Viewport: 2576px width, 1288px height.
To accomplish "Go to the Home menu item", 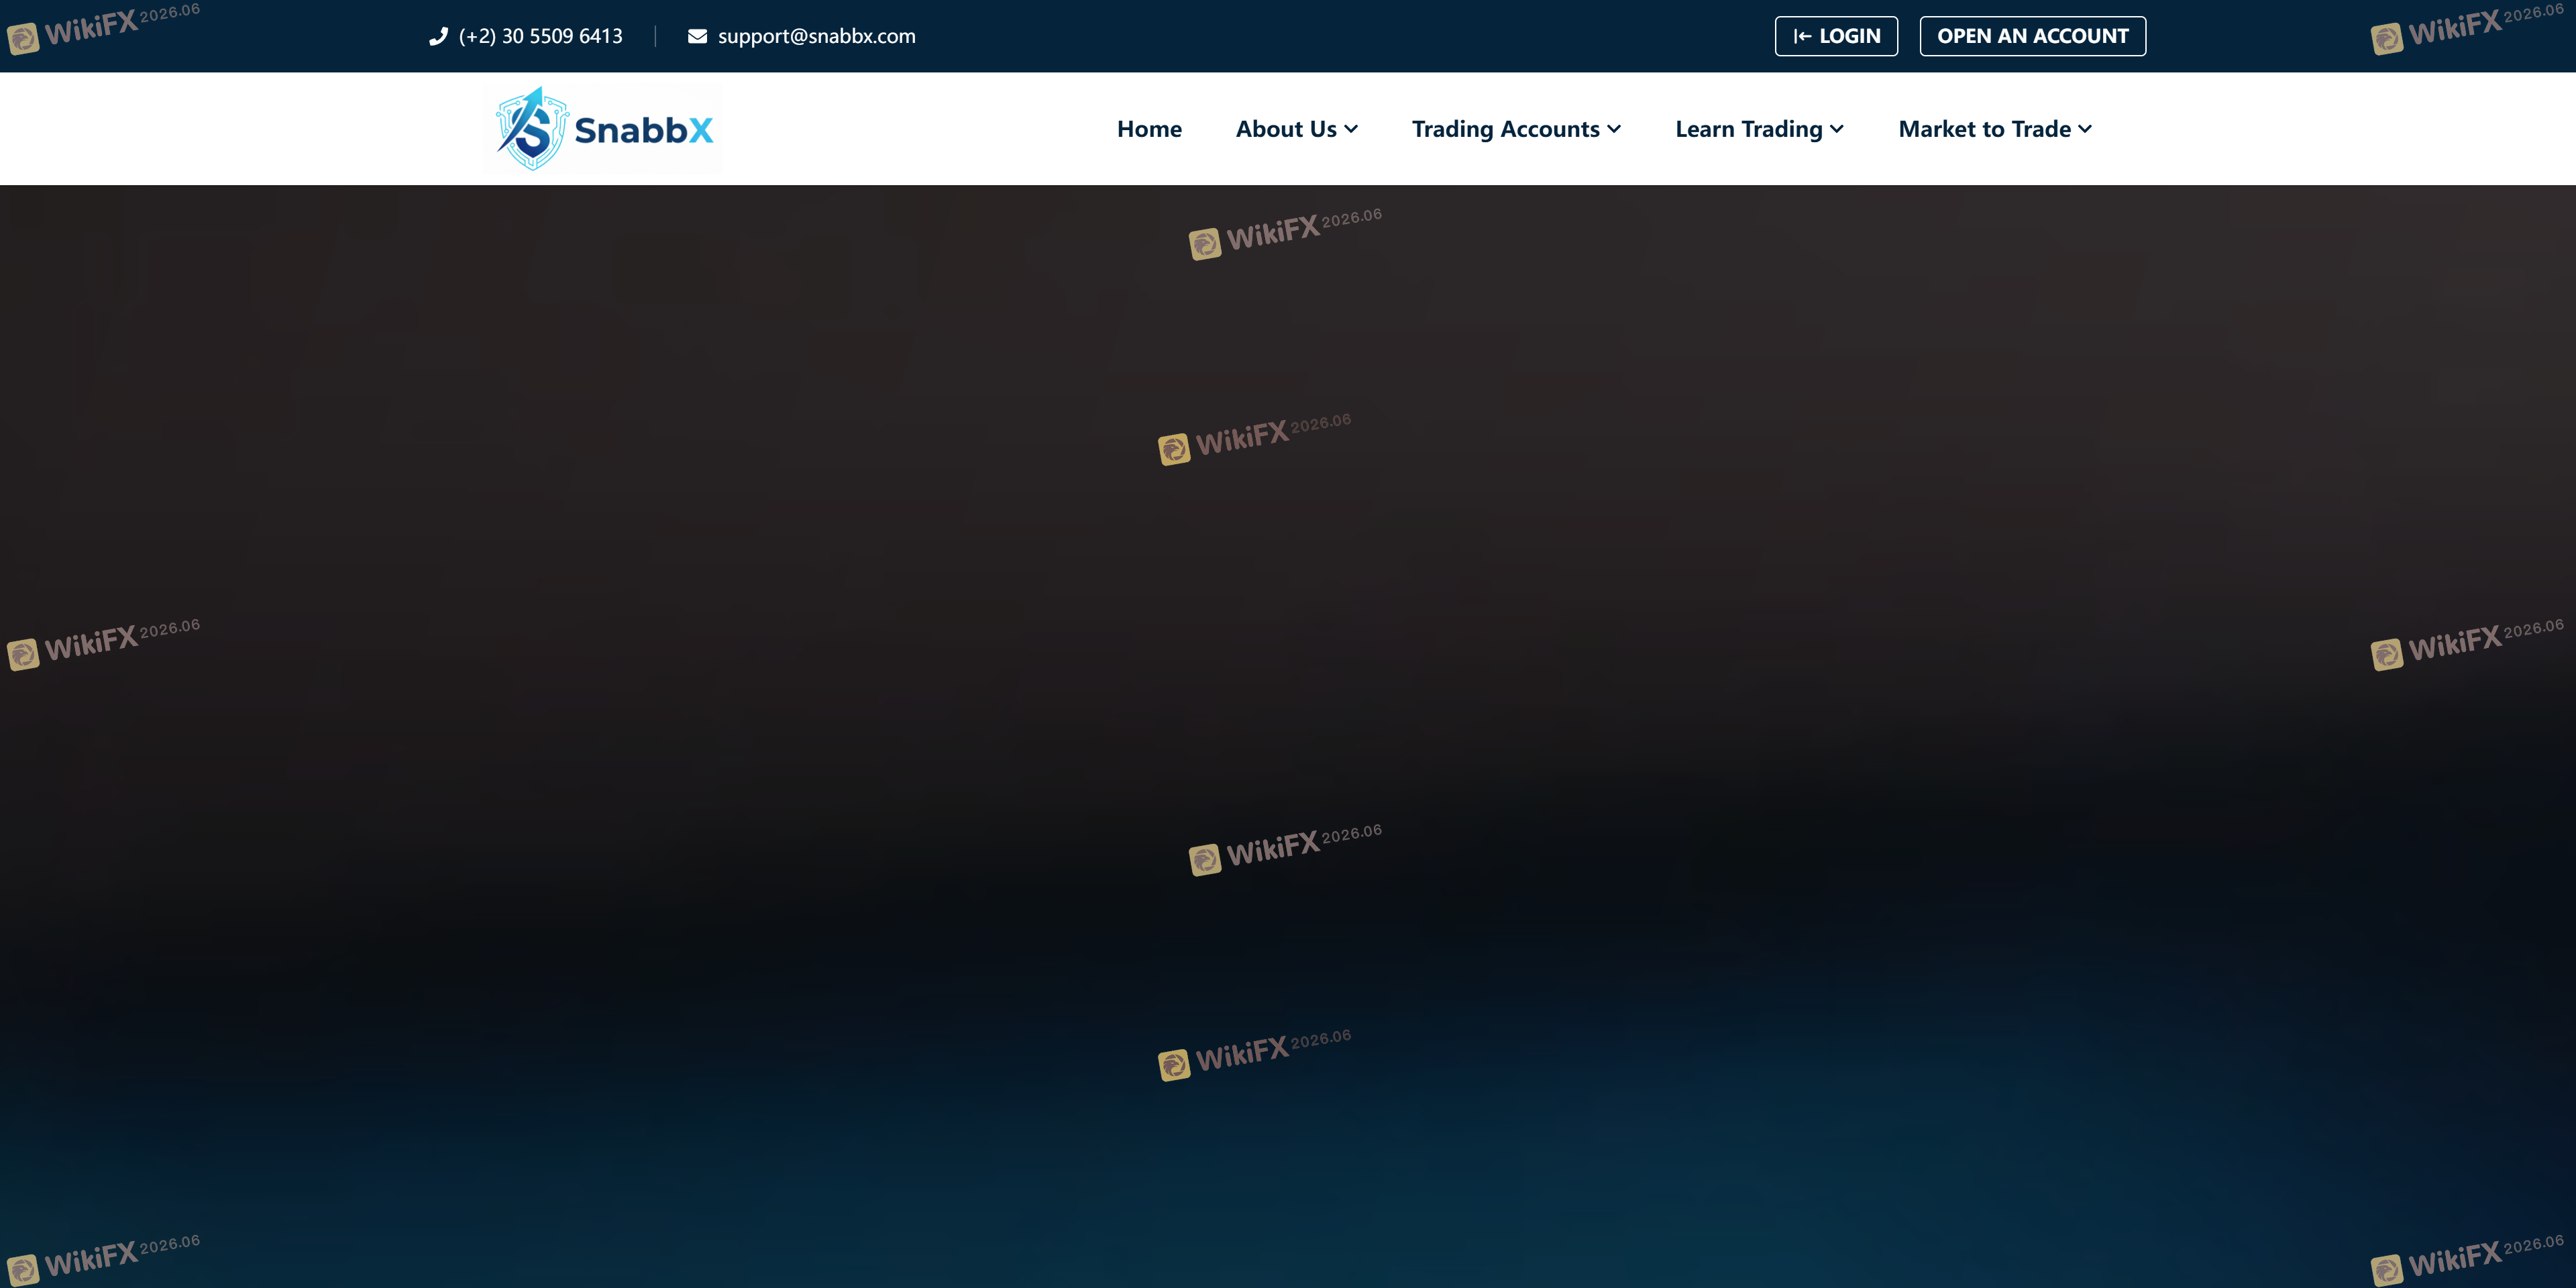I will click(x=1149, y=129).
